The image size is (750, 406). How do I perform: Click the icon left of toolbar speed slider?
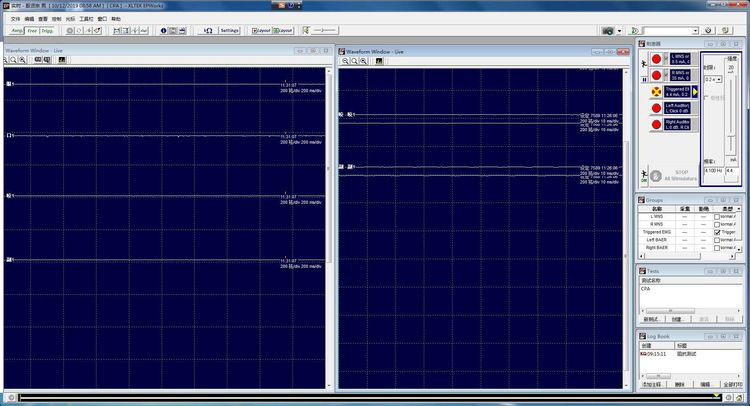click(306, 30)
